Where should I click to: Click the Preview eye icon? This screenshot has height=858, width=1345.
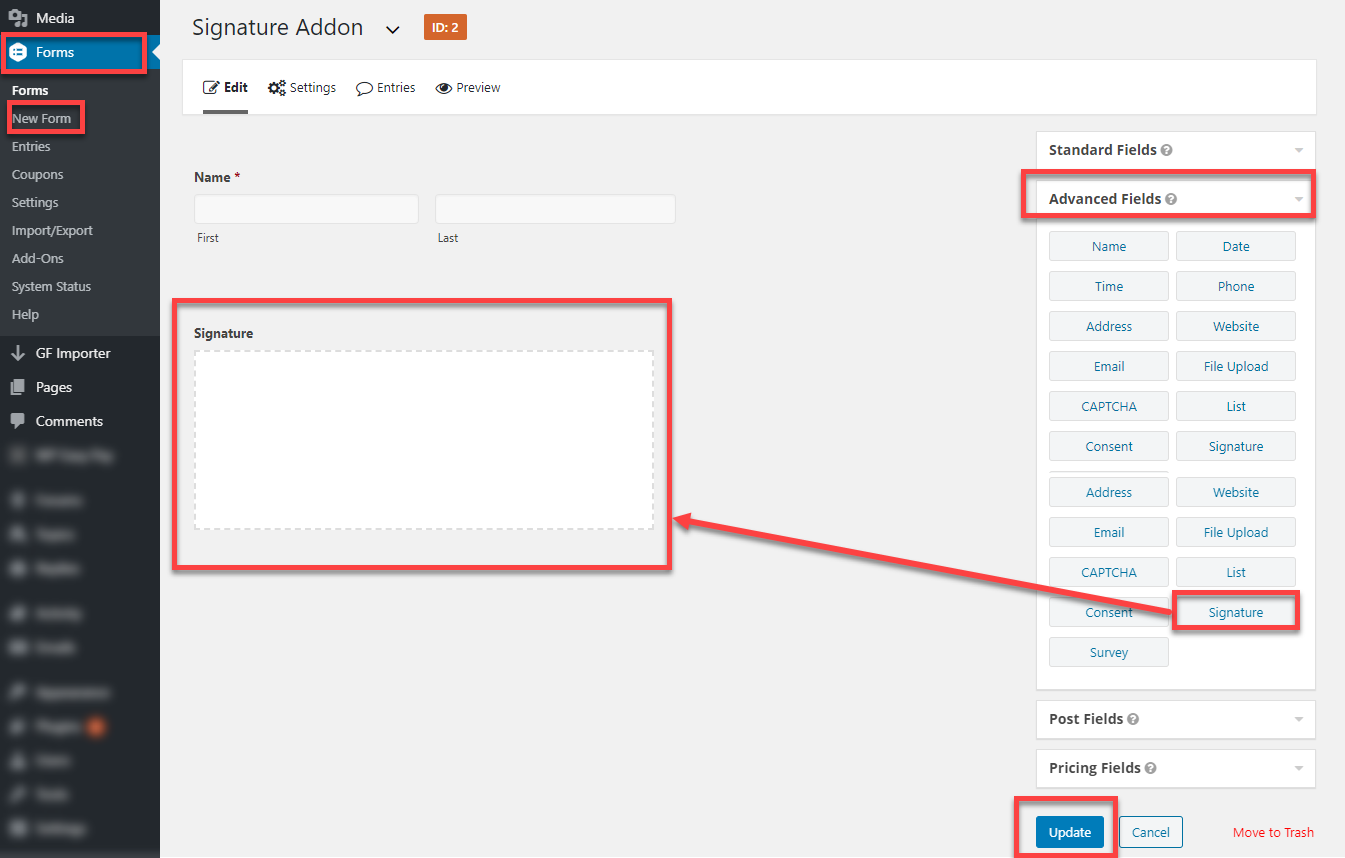tap(443, 87)
